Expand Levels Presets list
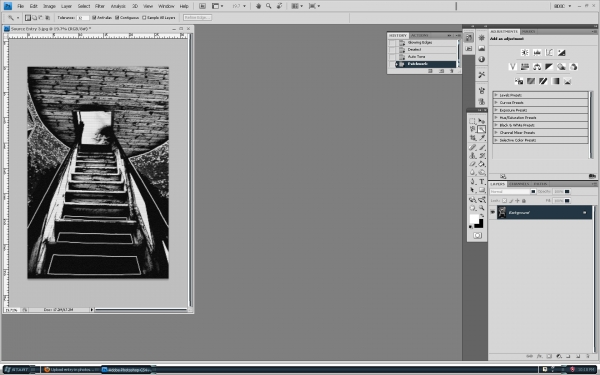This screenshot has height=375, width=600. 496,95
